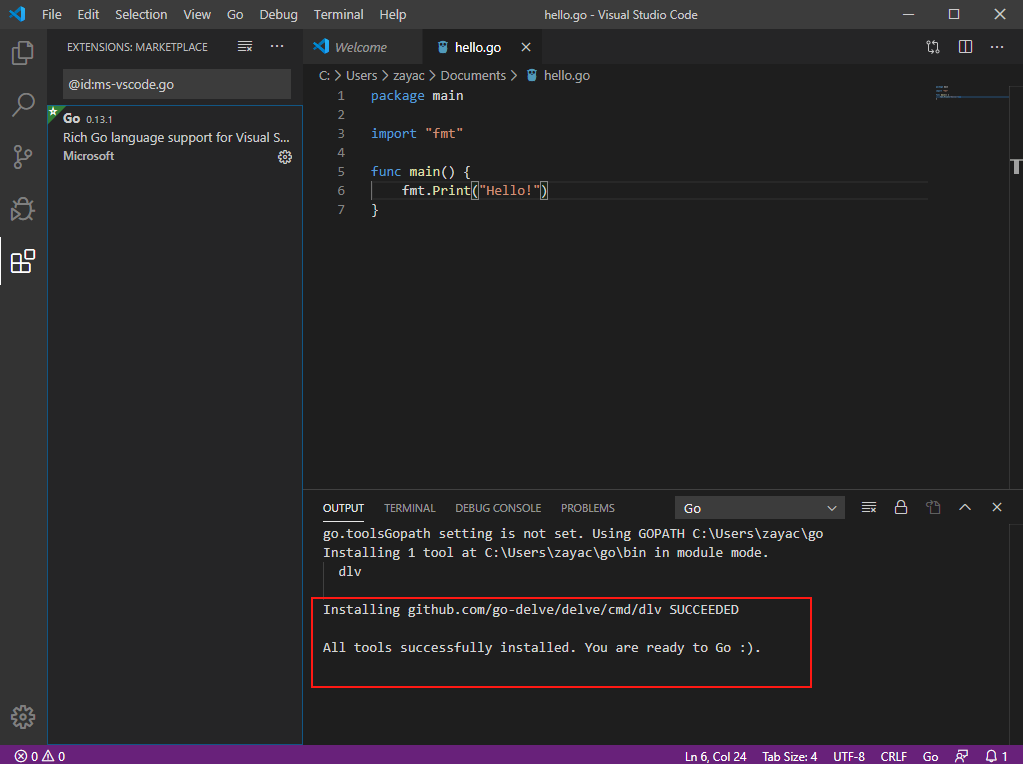Clear extensions search results icon
The width and height of the screenshot is (1023, 764).
pos(245,46)
